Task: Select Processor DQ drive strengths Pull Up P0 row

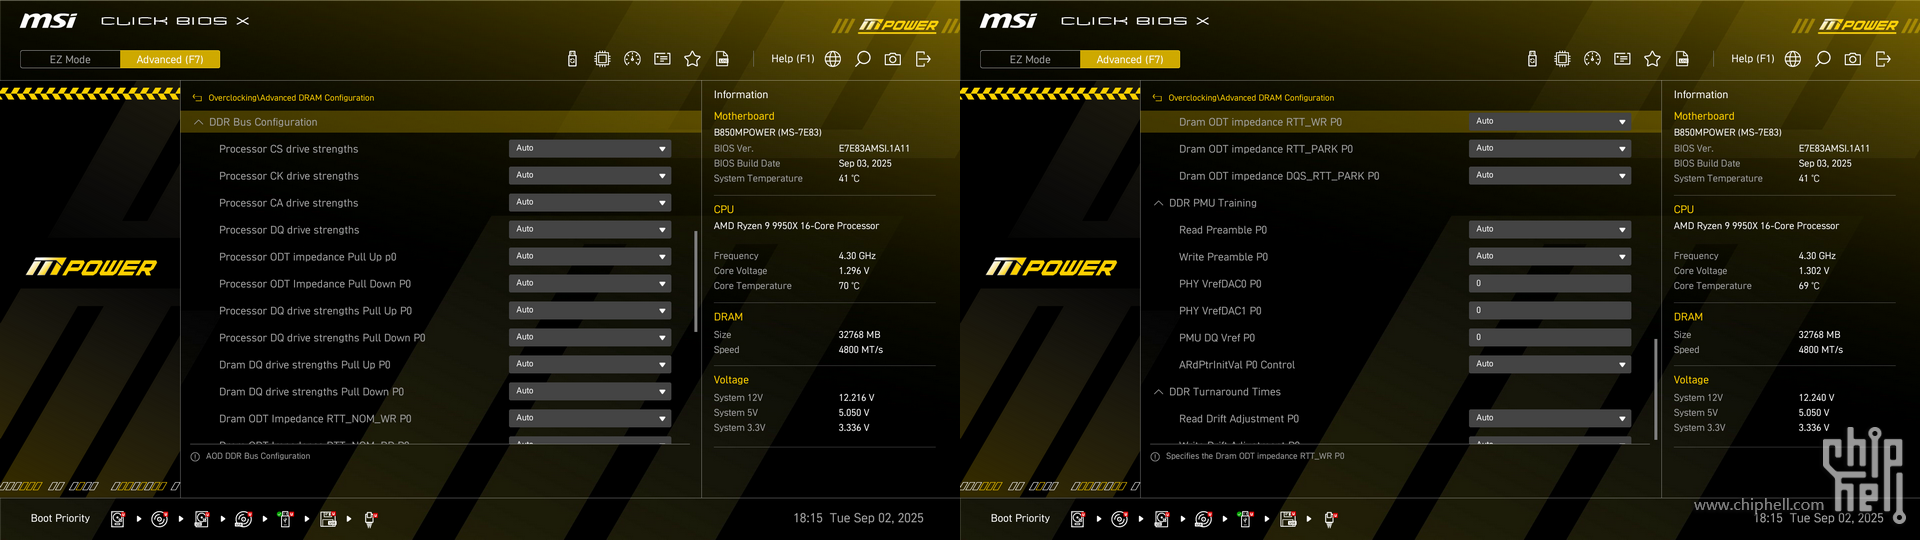Action: [440, 311]
